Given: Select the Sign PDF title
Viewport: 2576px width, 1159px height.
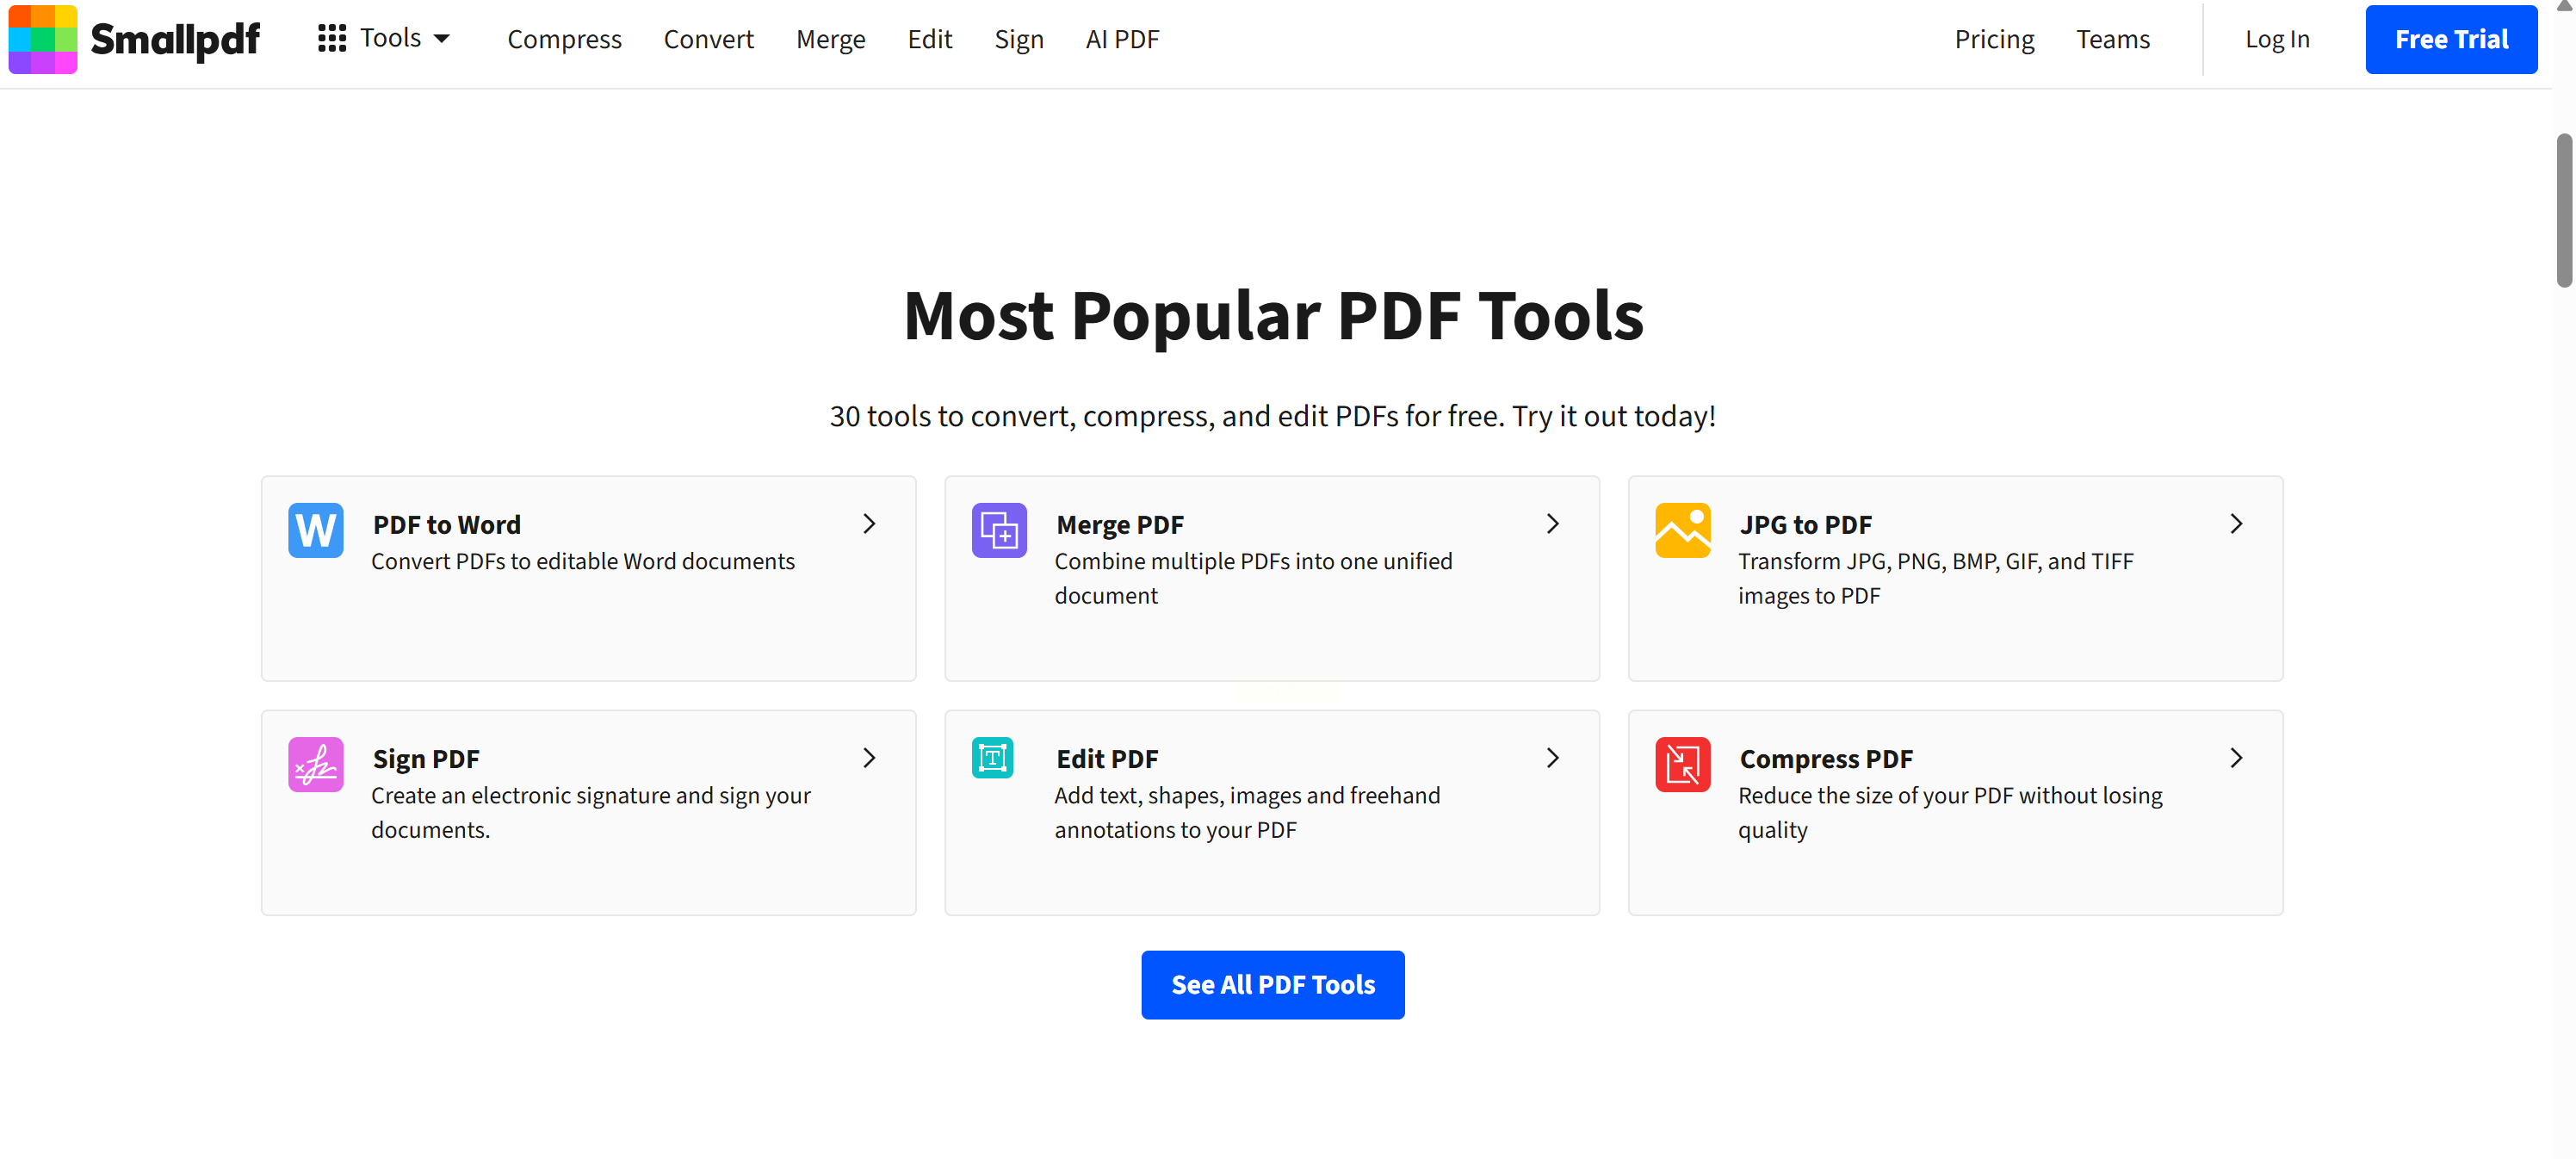Looking at the screenshot, I should click(425, 759).
